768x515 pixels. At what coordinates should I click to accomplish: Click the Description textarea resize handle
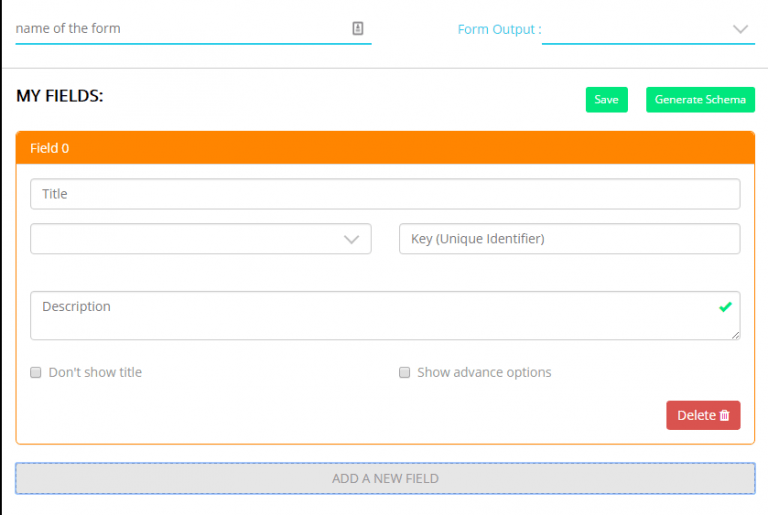click(735, 335)
